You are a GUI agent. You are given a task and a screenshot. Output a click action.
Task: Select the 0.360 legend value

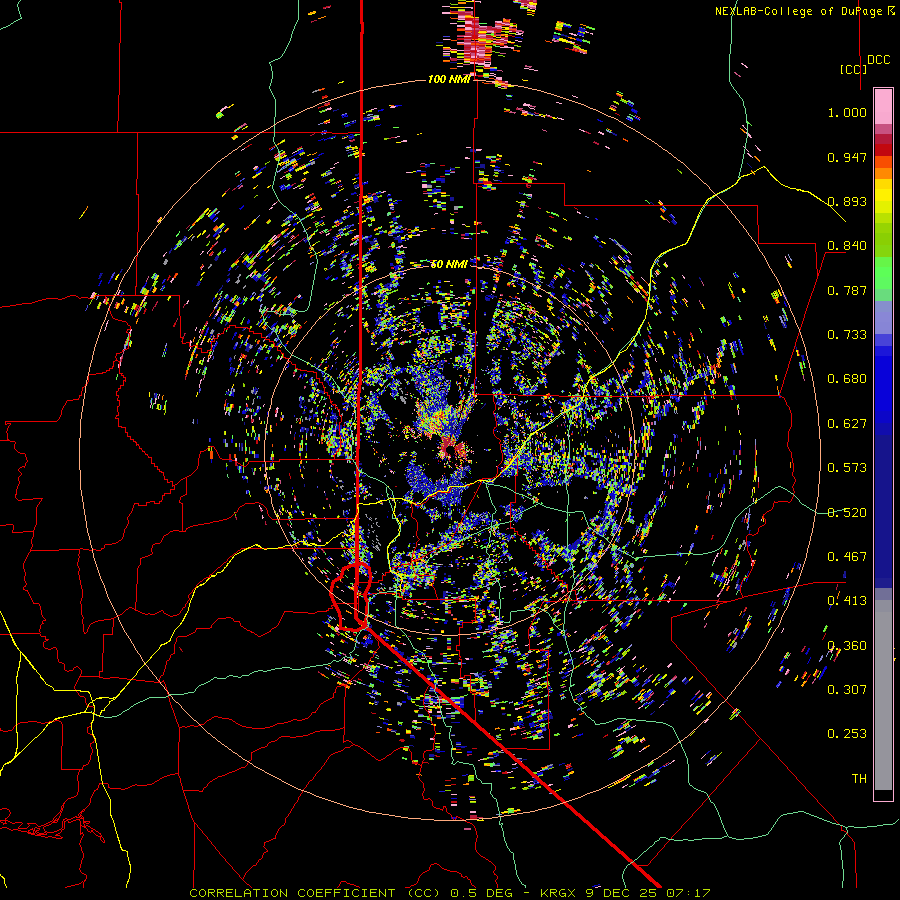coord(847,646)
